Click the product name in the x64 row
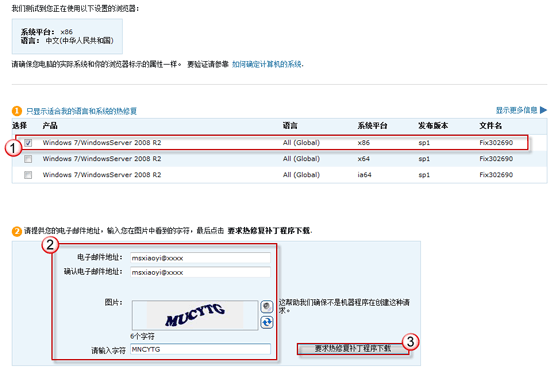Viewport: 550px width, 372px height. [102, 159]
